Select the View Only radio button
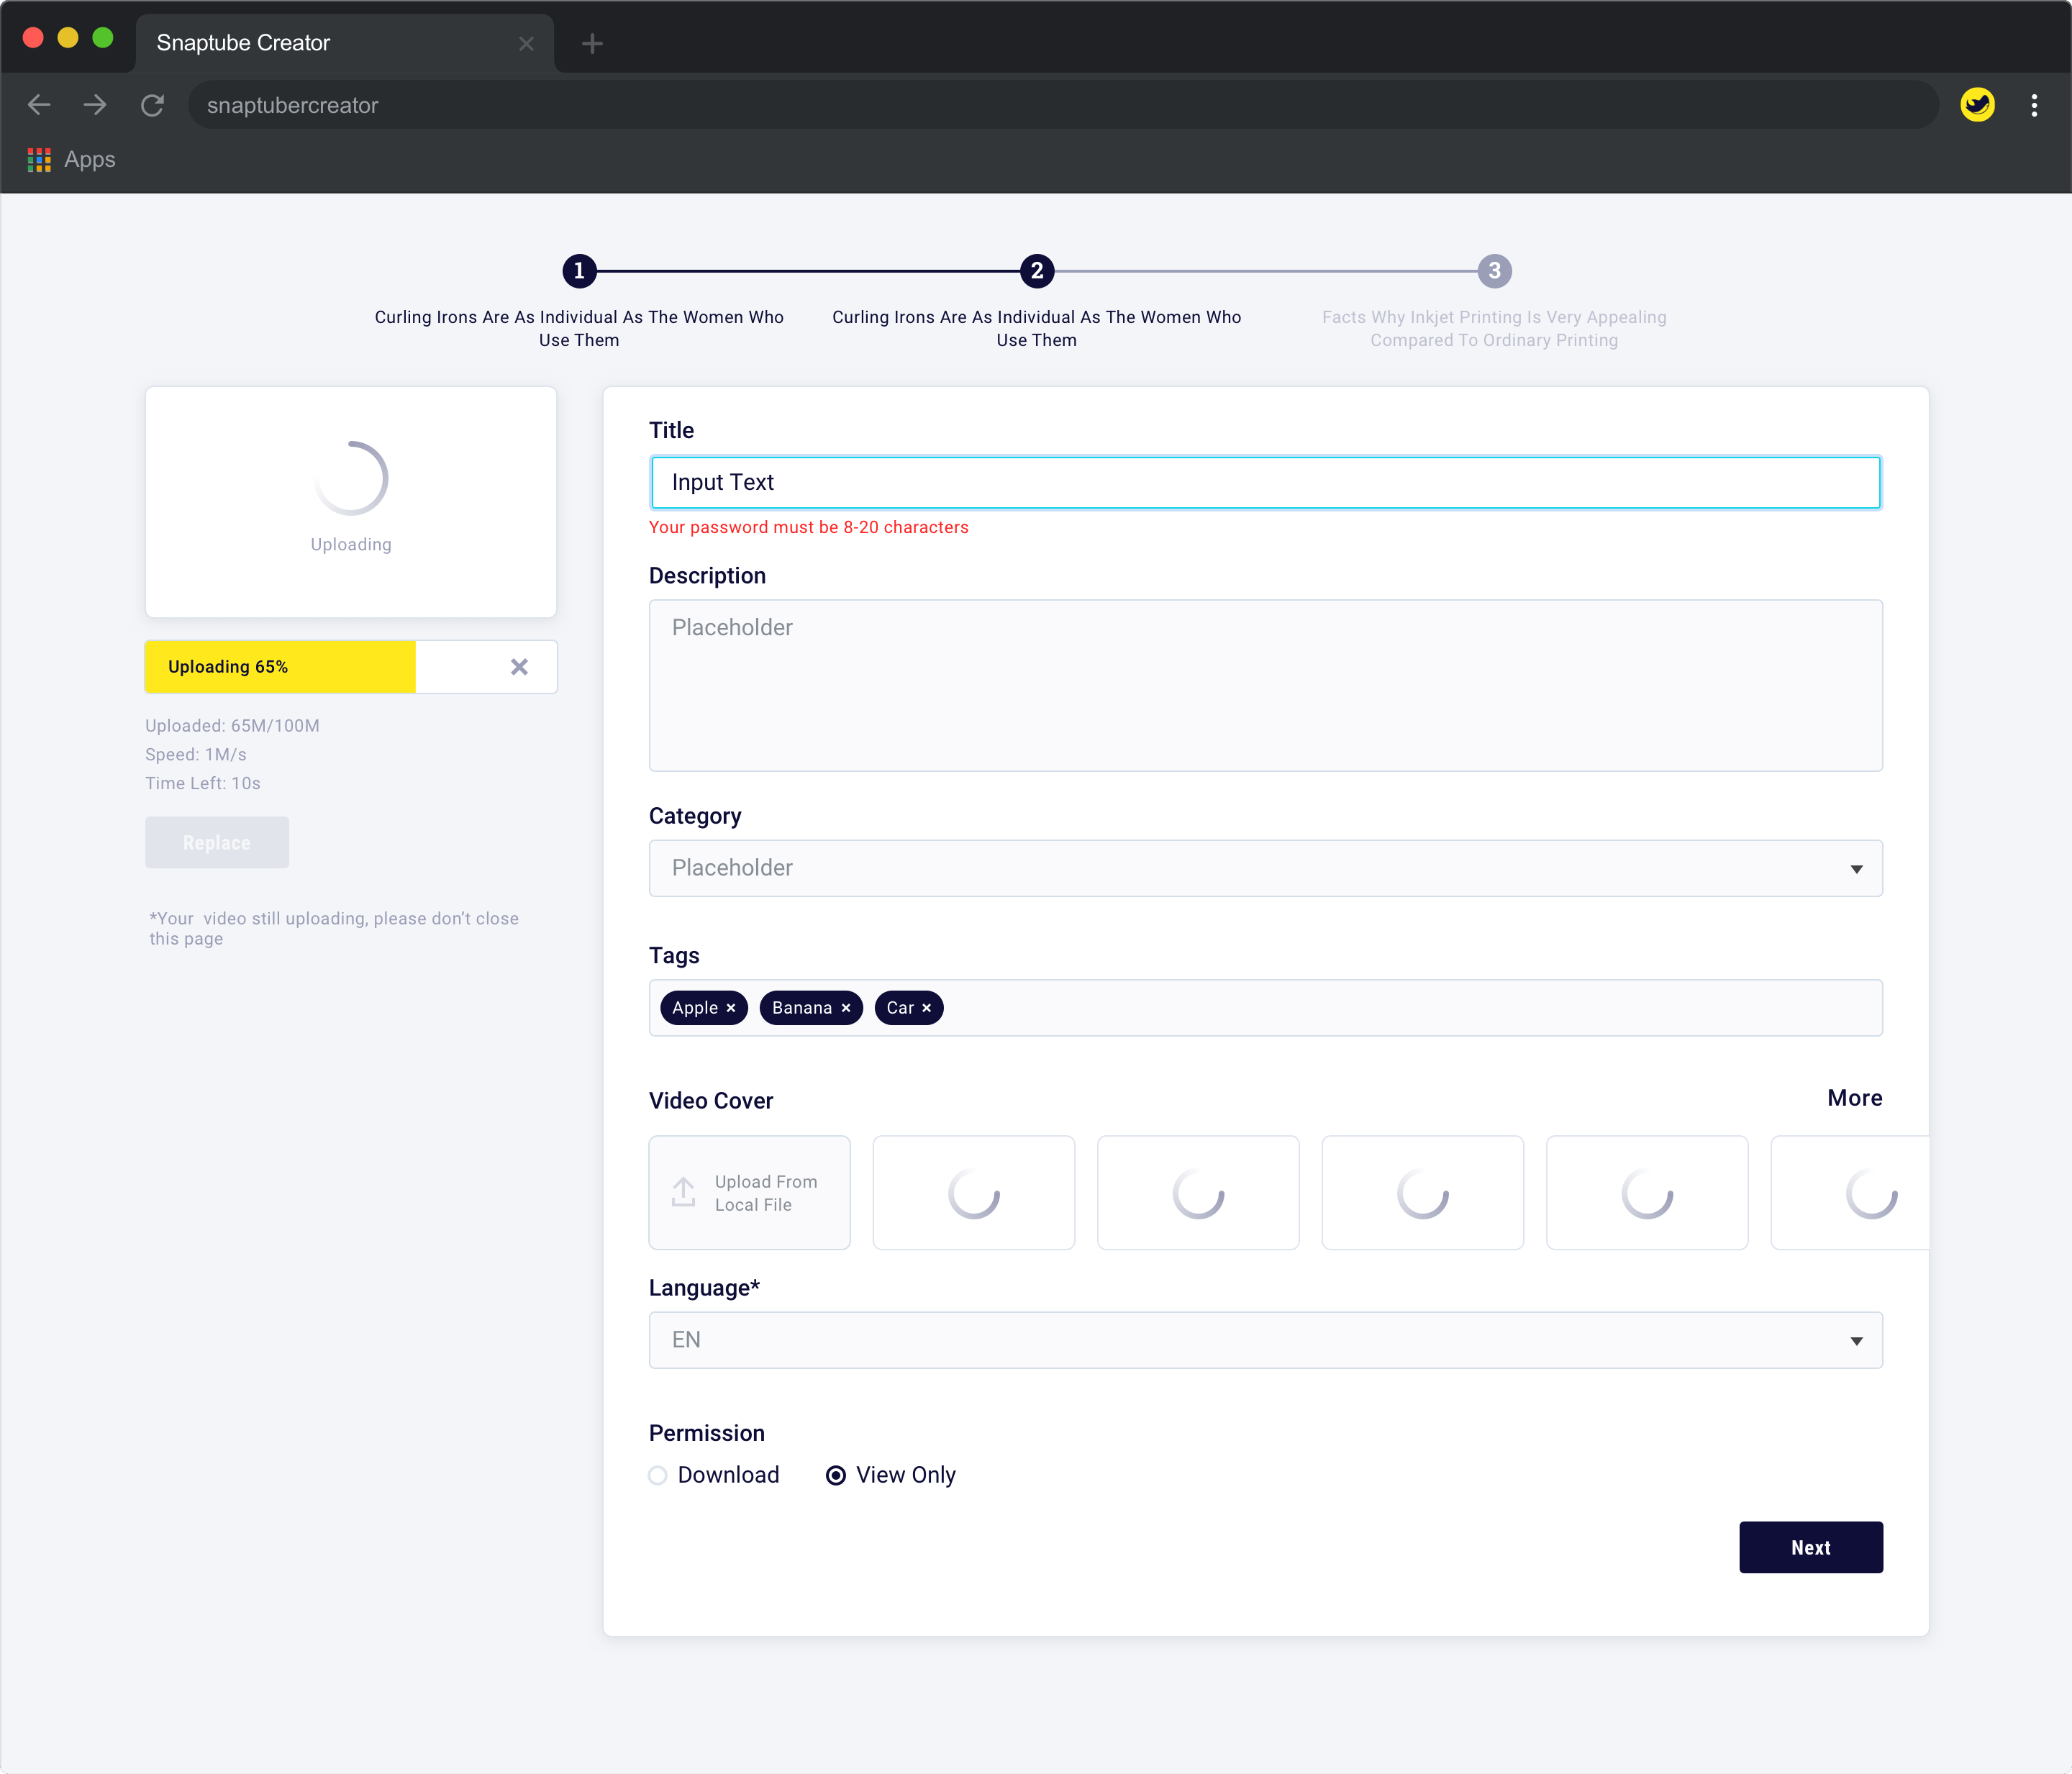2072x1774 pixels. (836, 1475)
